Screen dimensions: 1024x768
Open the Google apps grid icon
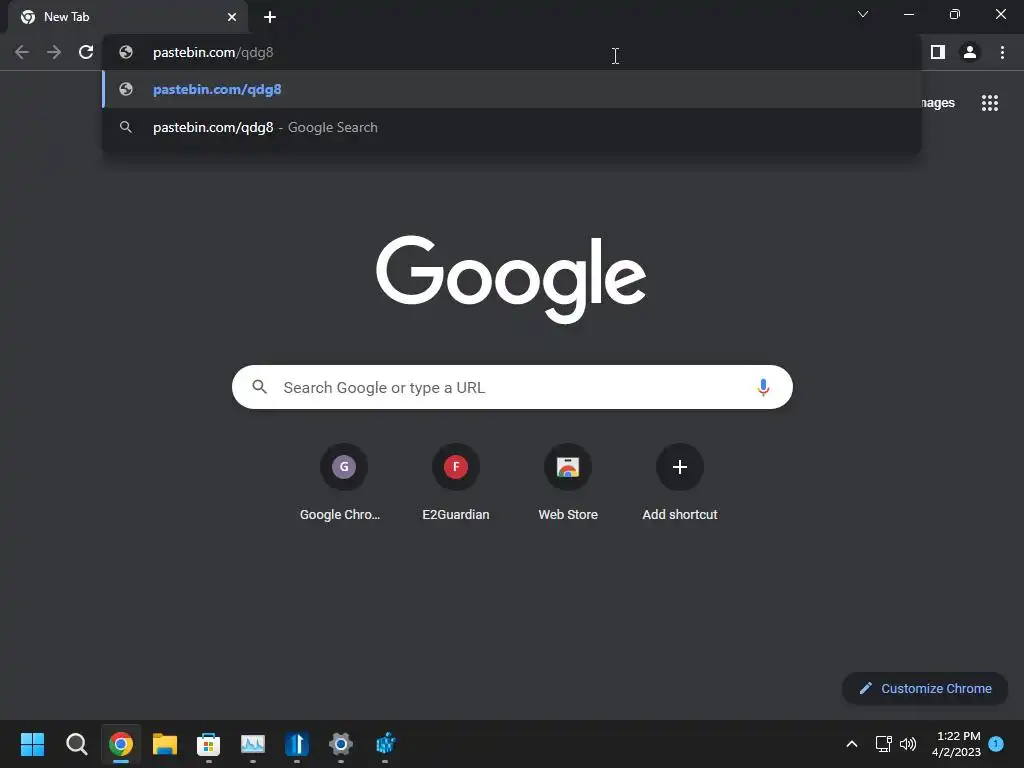(x=990, y=103)
